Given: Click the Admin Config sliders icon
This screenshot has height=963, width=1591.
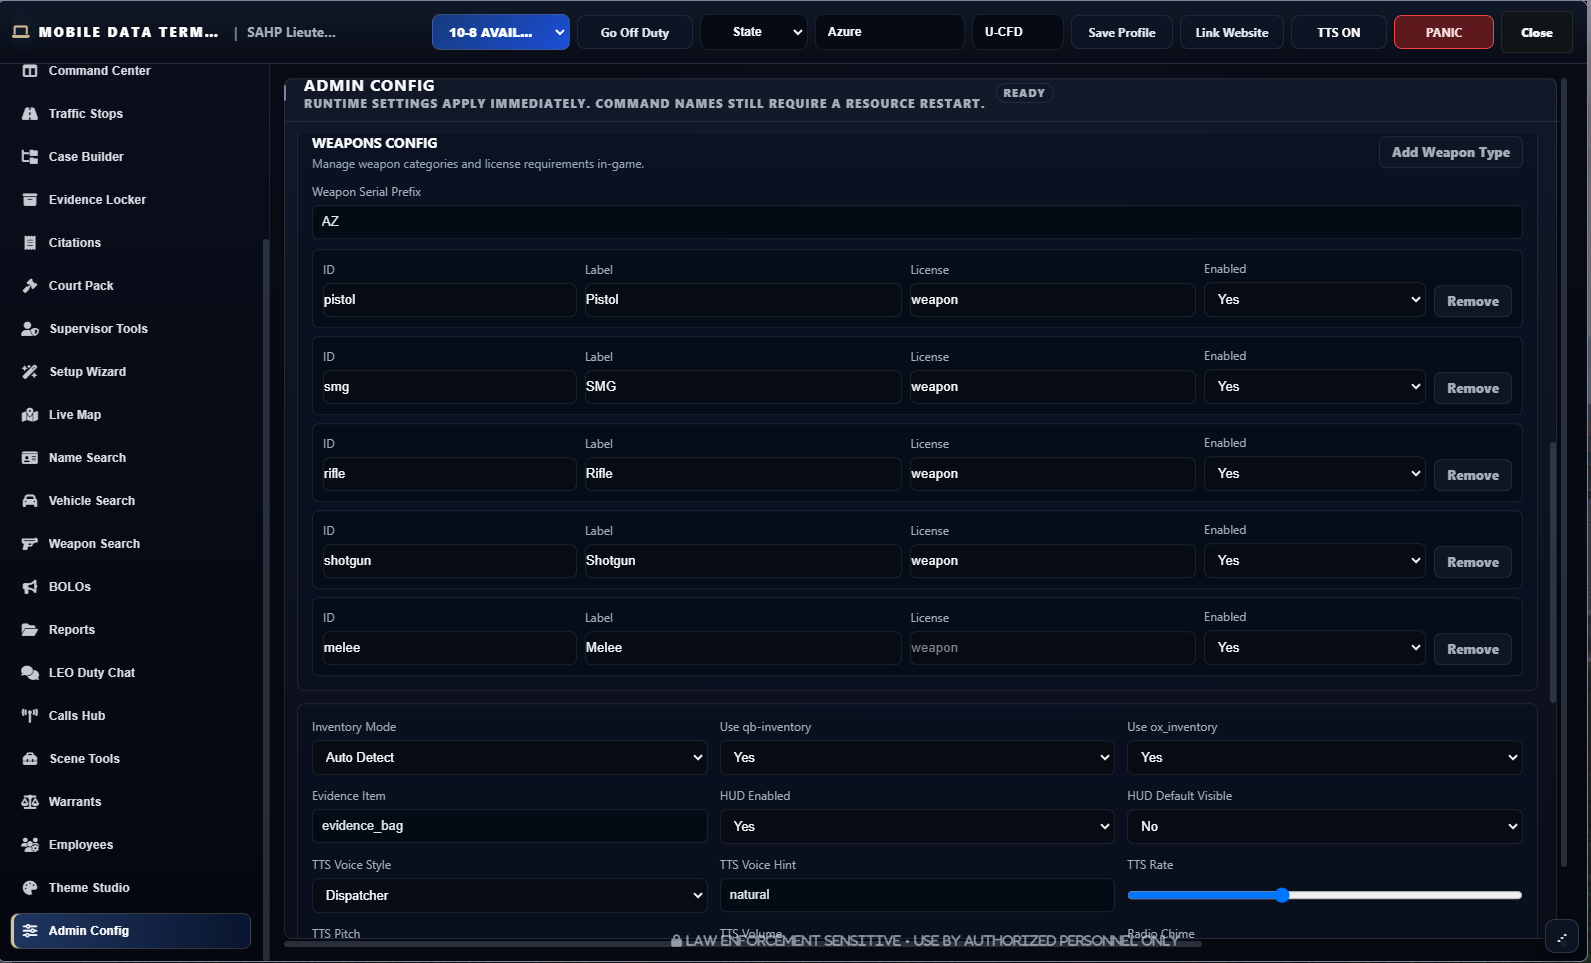Looking at the screenshot, I should click(30, 931).
